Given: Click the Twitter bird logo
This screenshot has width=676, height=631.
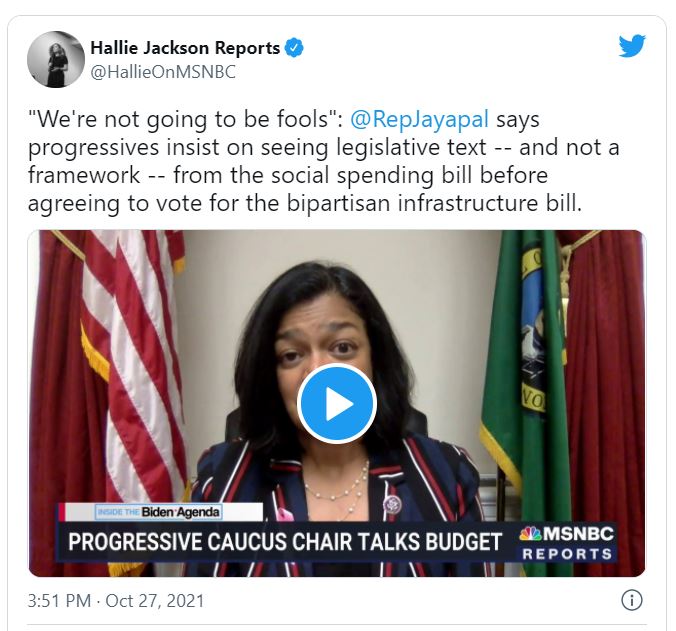Looking at the screenshot, I should click(x=632, y=45).
